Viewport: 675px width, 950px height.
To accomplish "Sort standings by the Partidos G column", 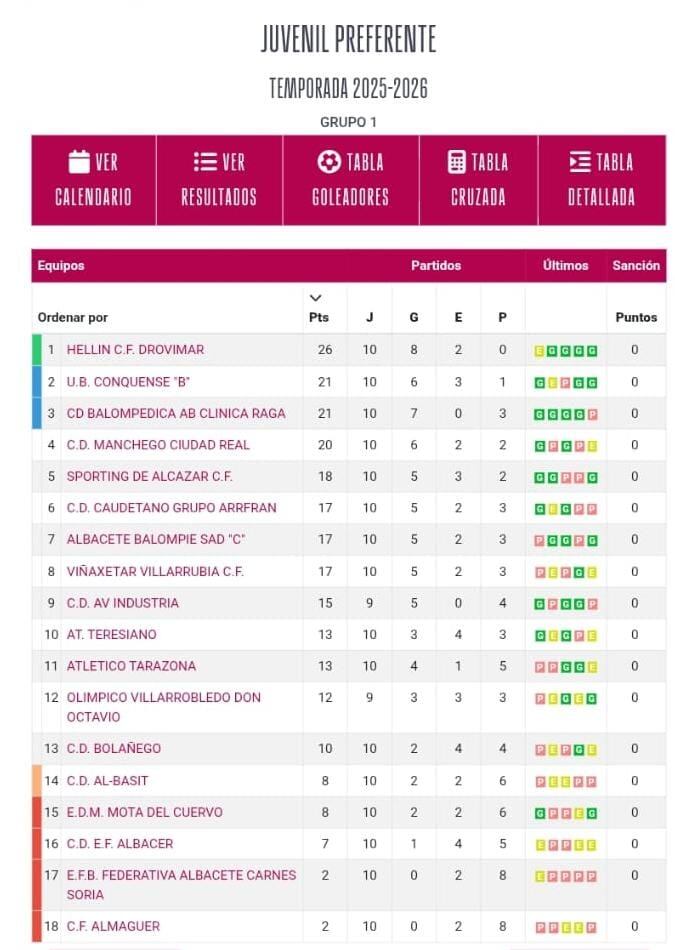I will [413, 316].
